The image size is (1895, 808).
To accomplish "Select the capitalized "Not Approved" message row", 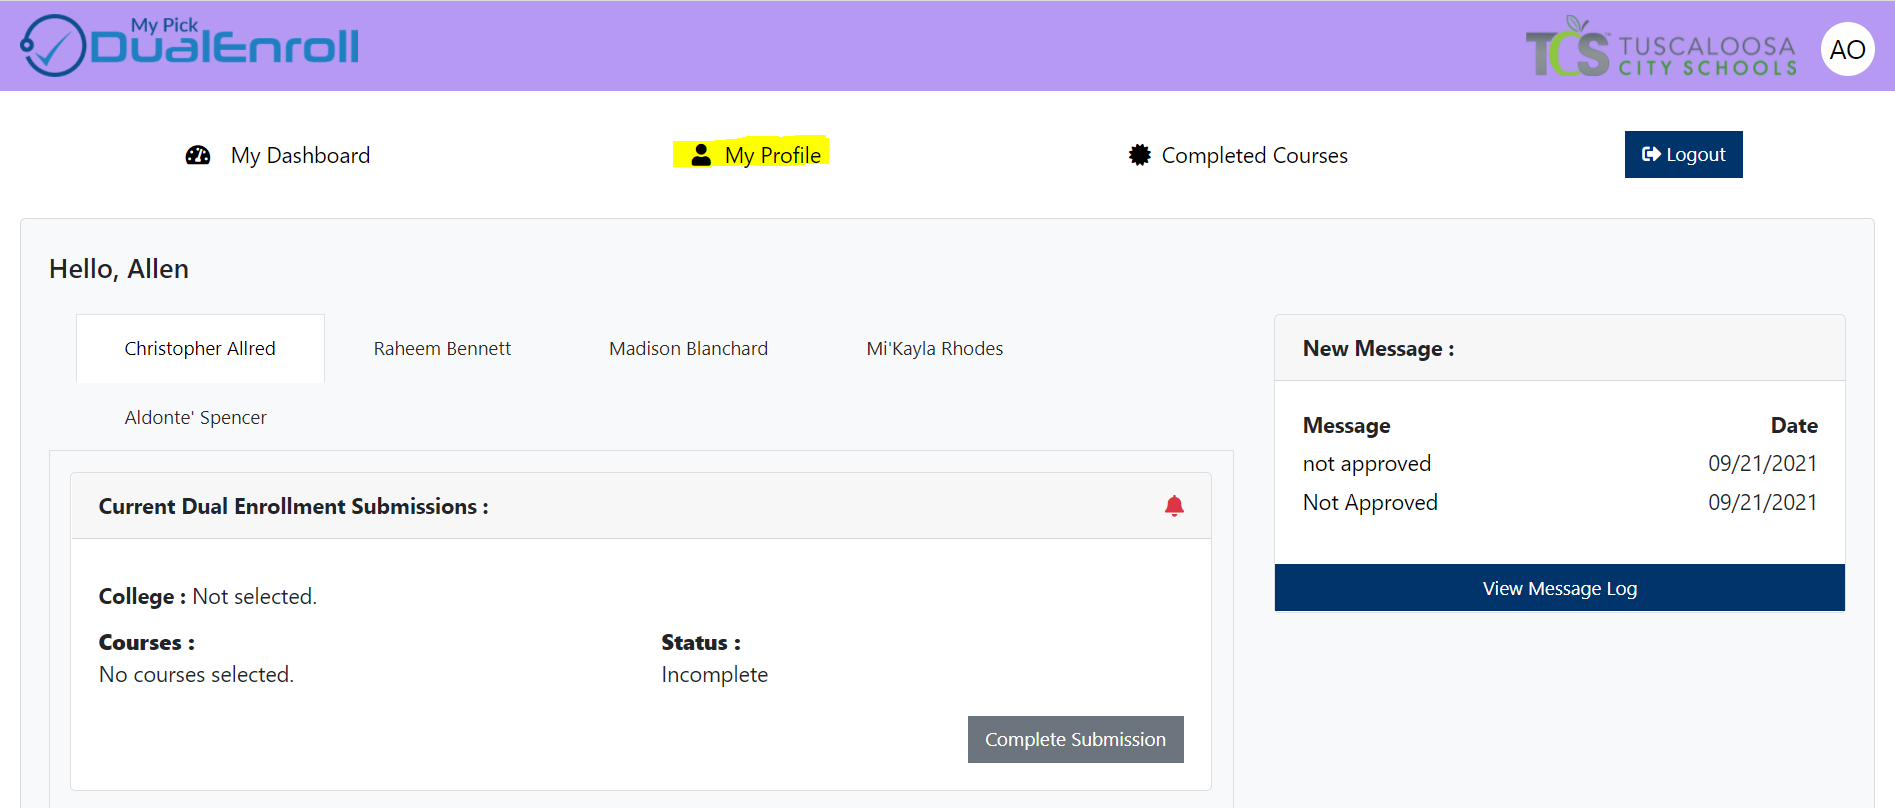I will (1370, 503).
